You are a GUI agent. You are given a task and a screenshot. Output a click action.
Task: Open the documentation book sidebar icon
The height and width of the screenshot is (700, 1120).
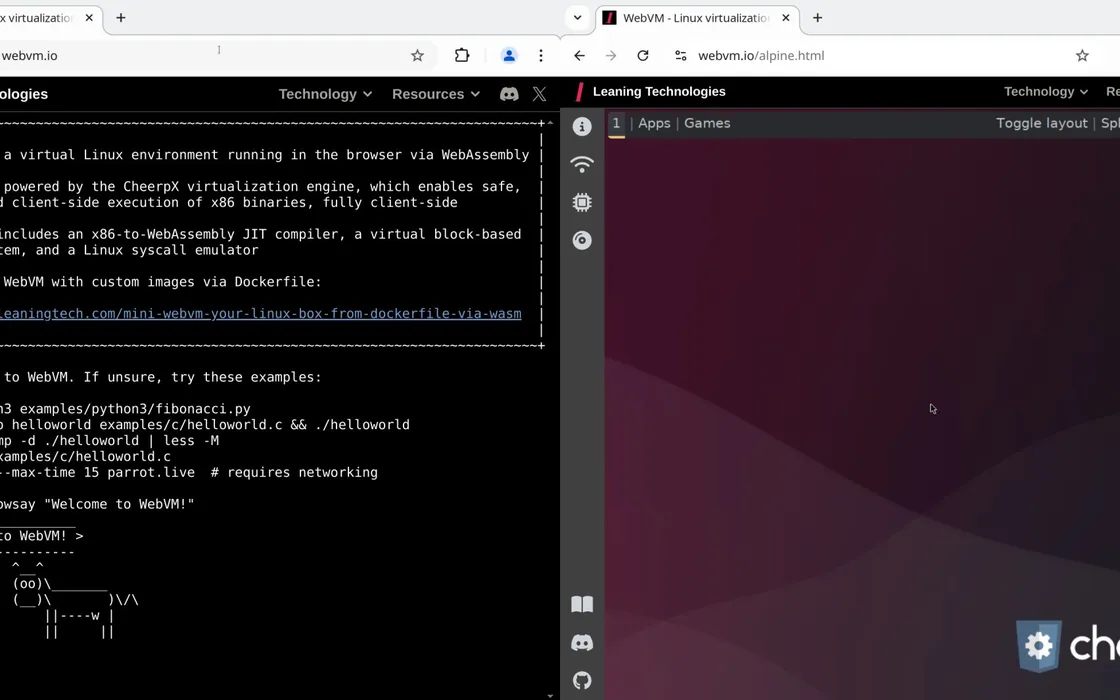582,604
